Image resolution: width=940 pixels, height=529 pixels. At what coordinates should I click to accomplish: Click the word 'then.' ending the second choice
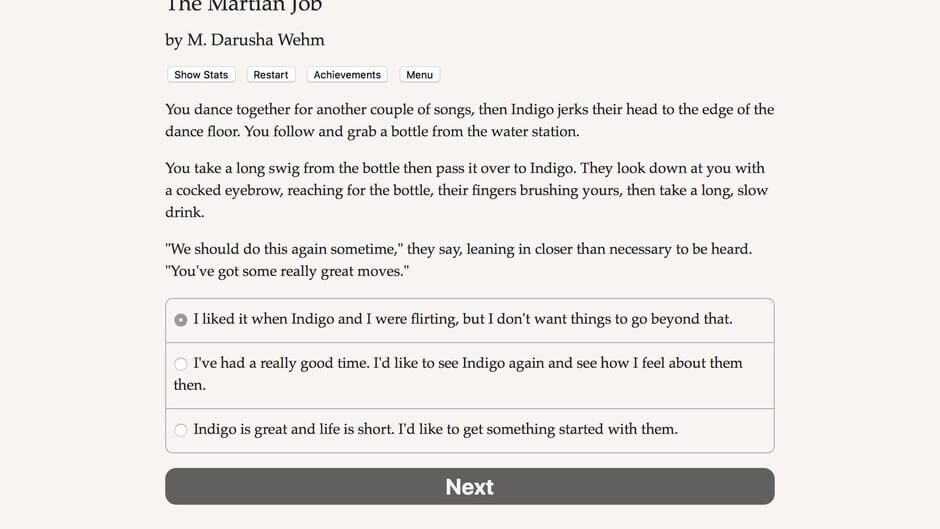190,385
